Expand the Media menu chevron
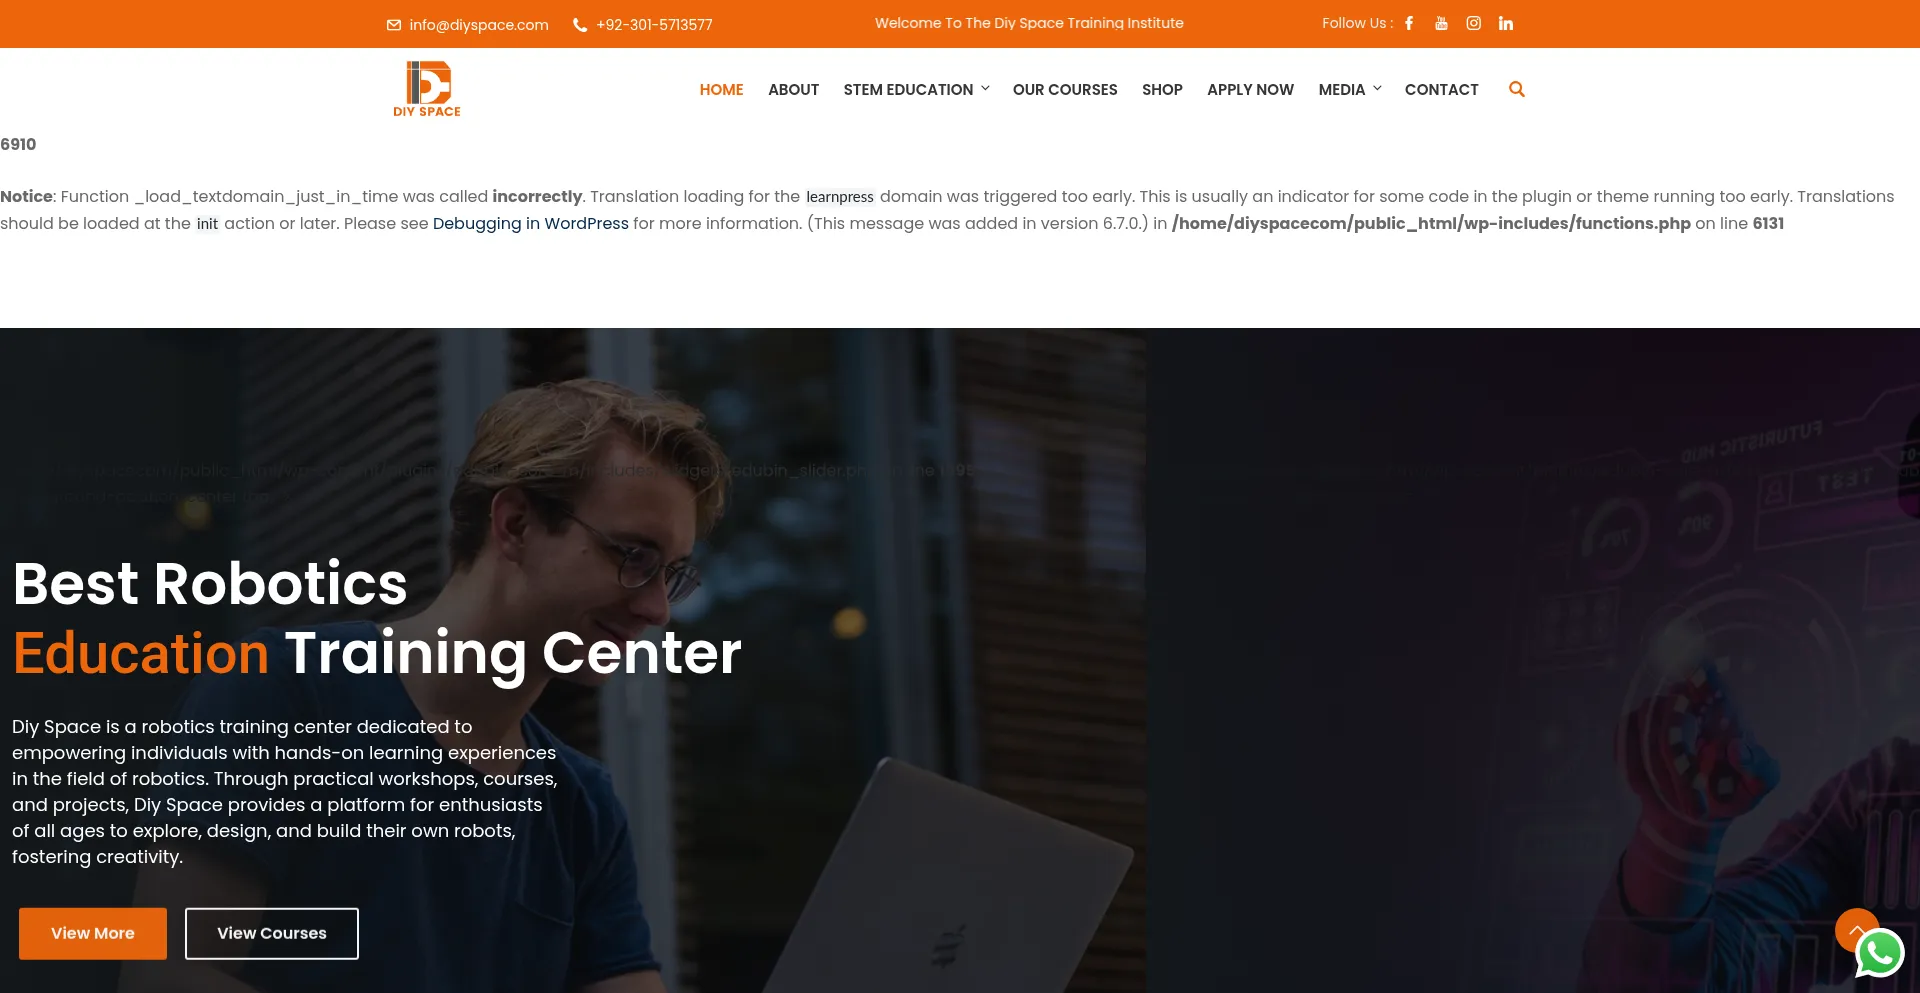The image size is (1920, 993). click(1377, 89)
